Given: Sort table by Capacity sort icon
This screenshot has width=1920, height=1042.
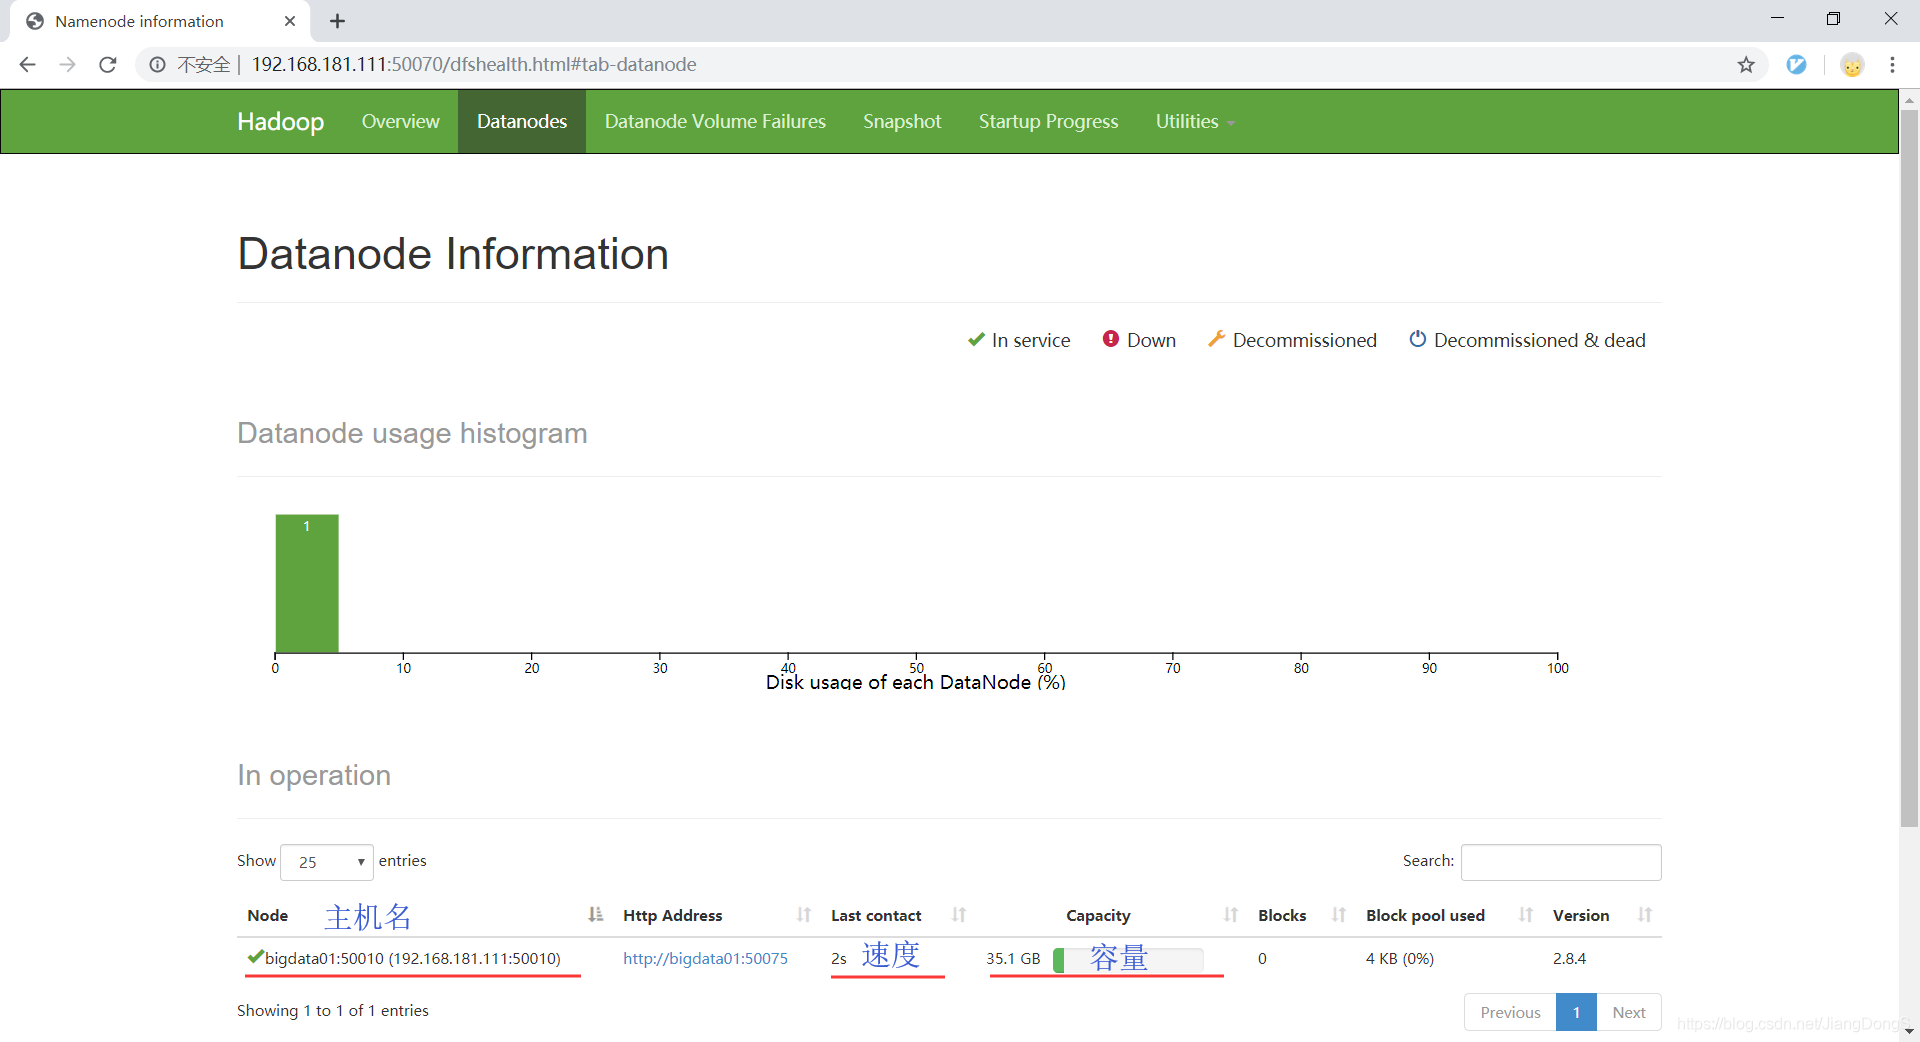Looking at the screenshot, I should pos(1231,915).
